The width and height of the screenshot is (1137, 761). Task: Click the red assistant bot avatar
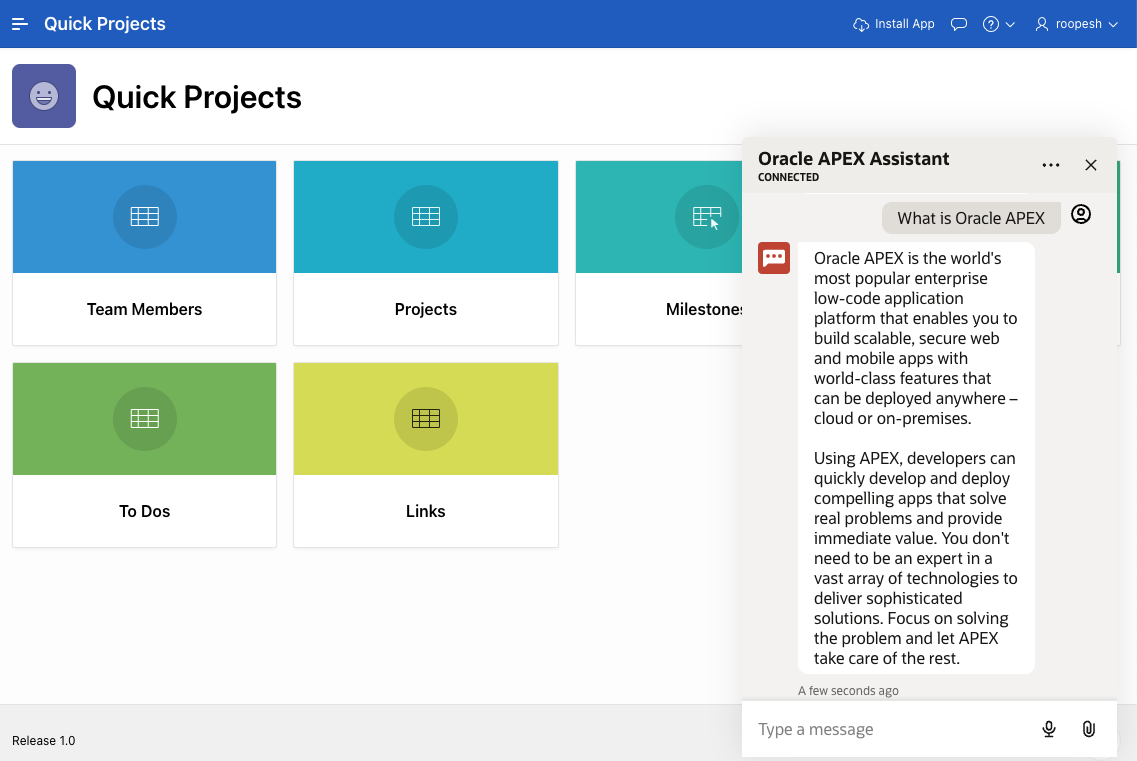pyautogui.click(x=774, y=258)
